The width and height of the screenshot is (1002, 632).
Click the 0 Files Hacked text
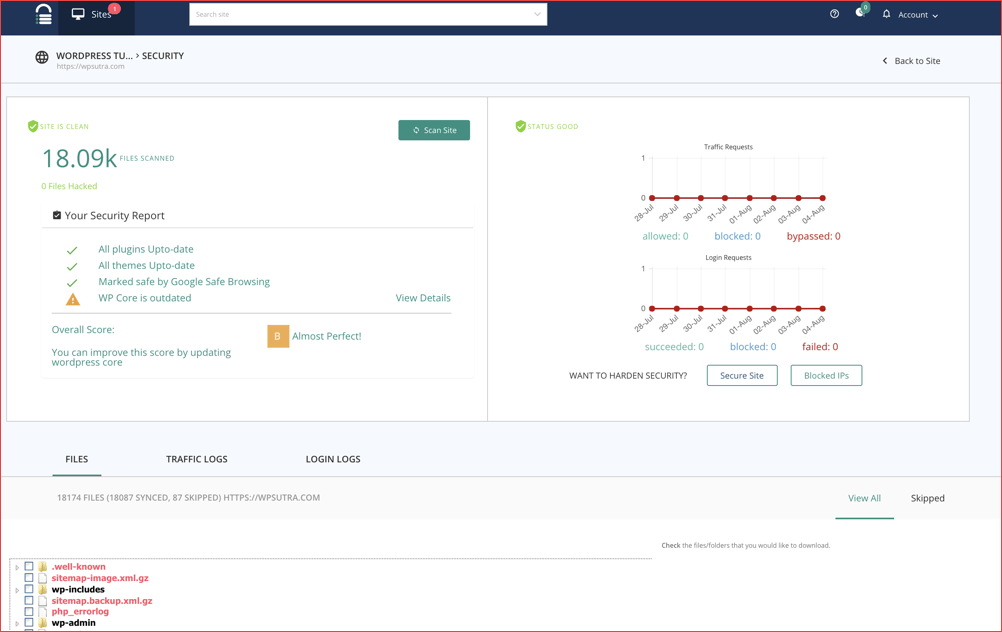point(69,186)
